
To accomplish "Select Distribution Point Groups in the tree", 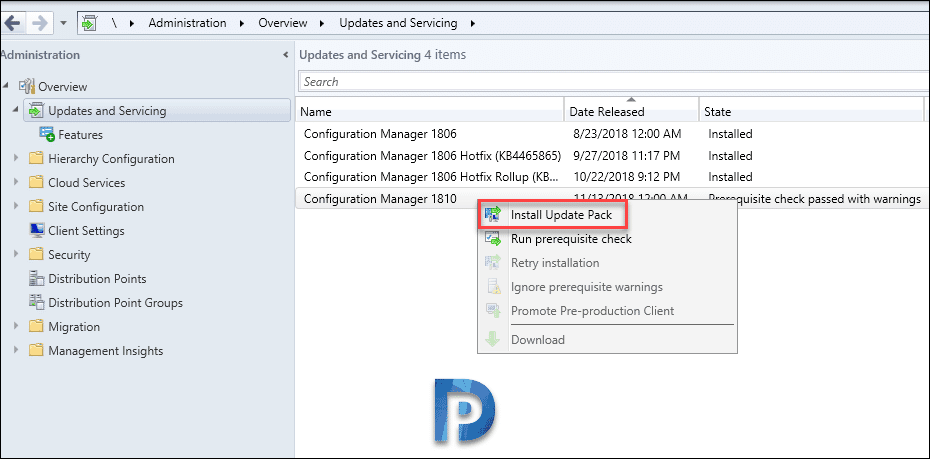I will [116, 302].
